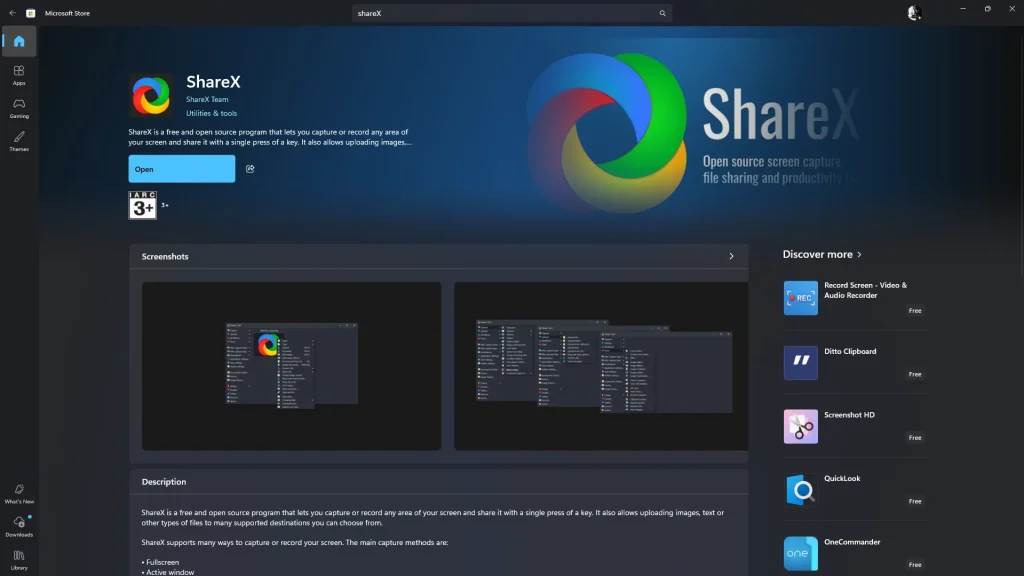This screenshot has height=576, width=1024.
Task: Go back with the back arrow
Action: click(12, 13)
